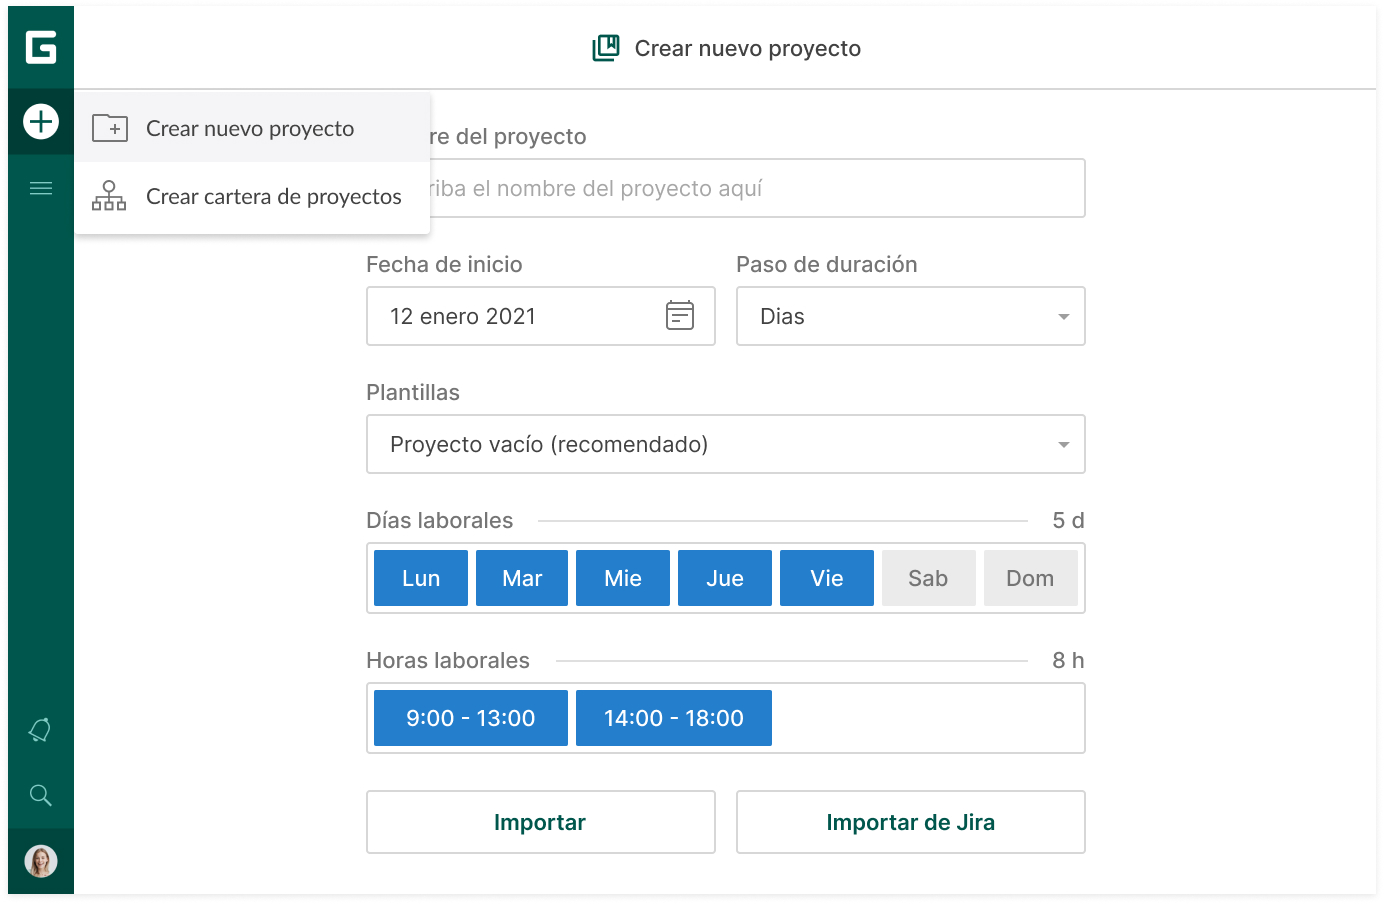Open the Paso de duración dropdown
This screenshot has width=1384, height=904.
pos(1063,316)
